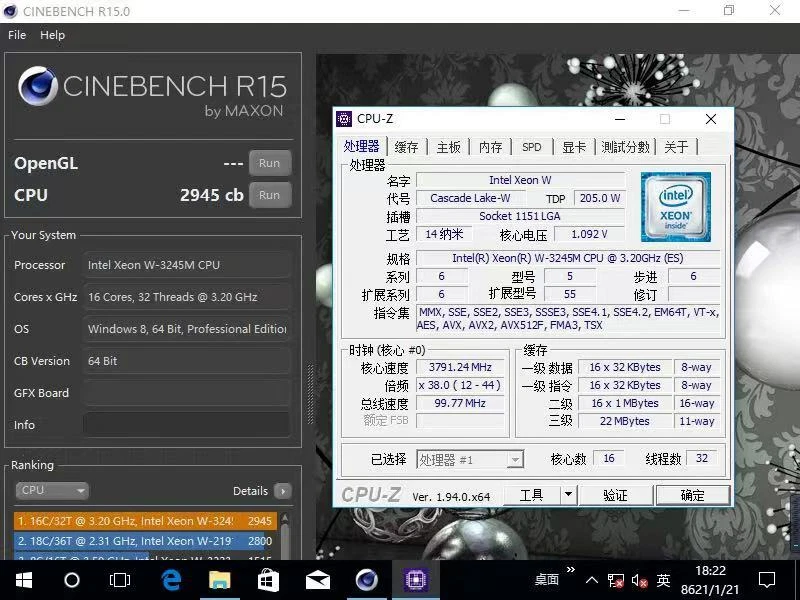Click the Info input field
The width and height of the screenshot is (800, 600).
[x=187, y=425]
